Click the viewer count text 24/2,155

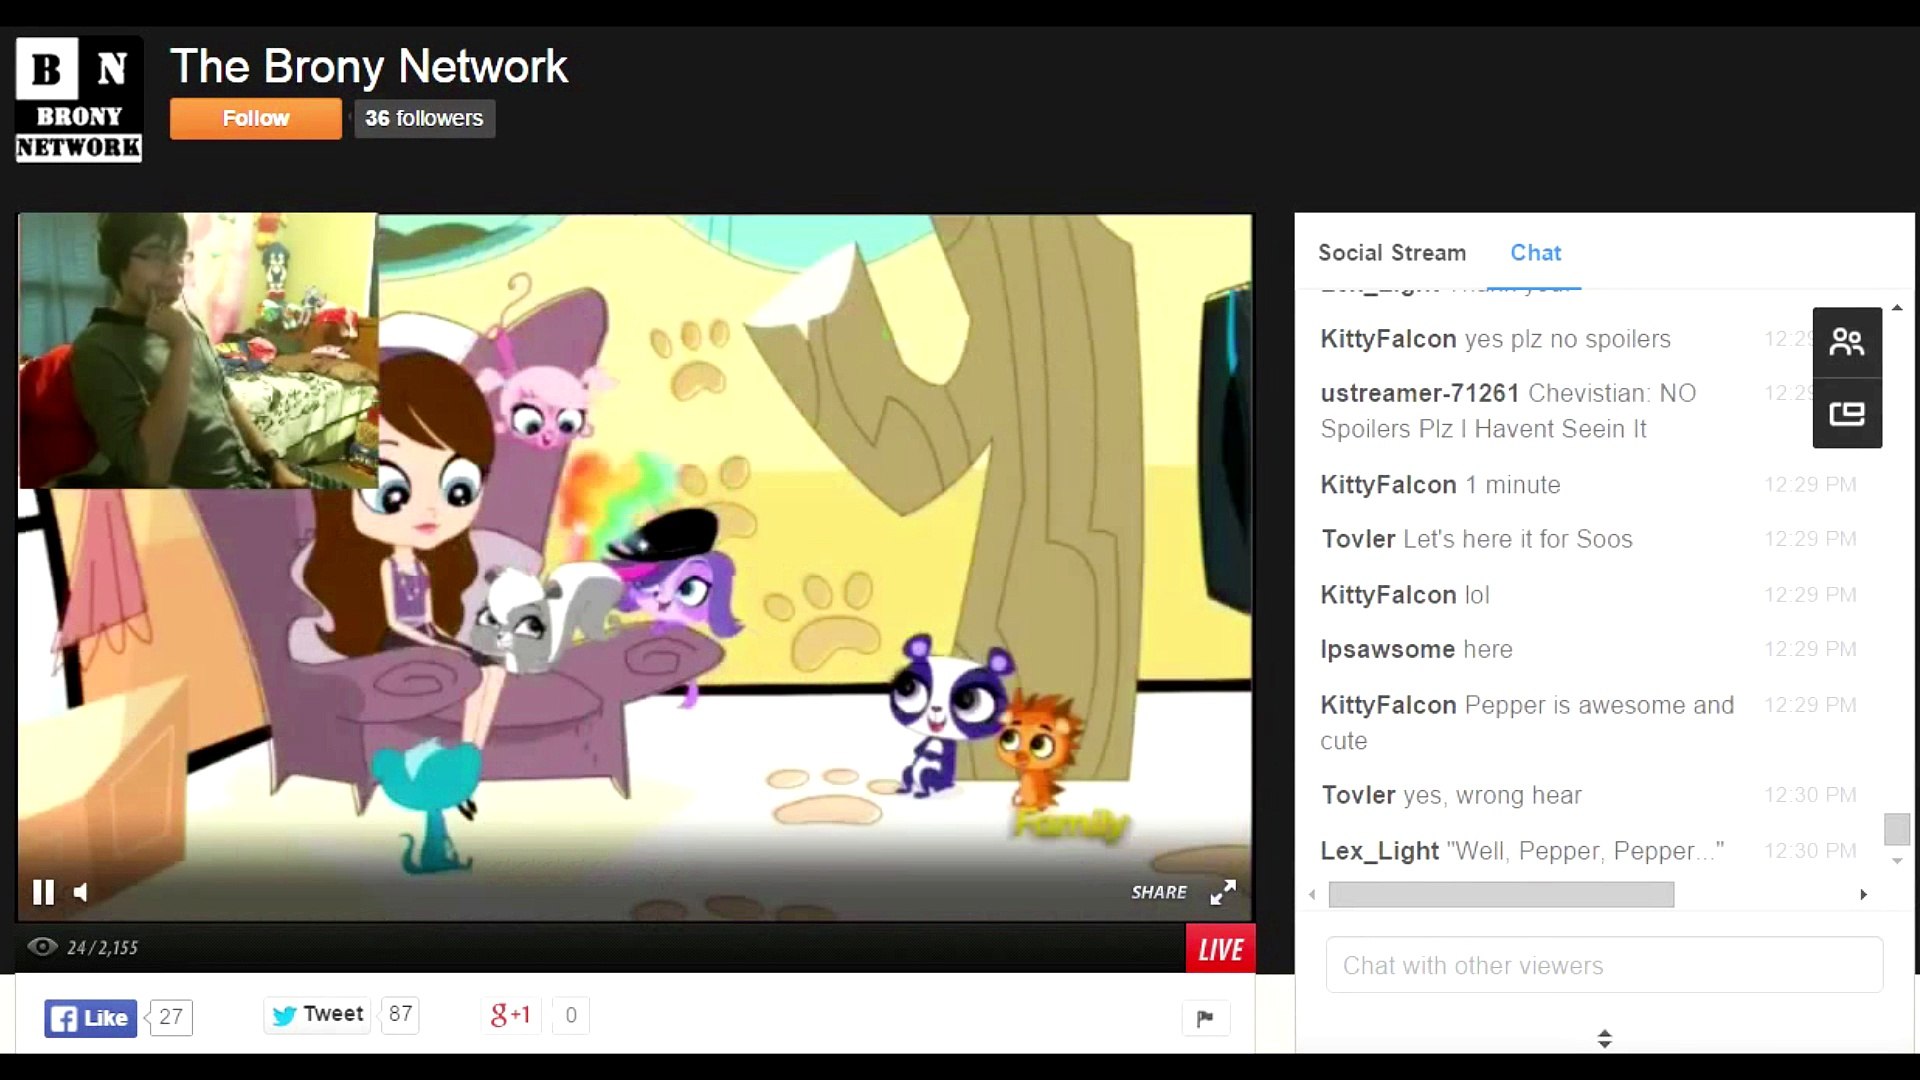coord(102,947)
